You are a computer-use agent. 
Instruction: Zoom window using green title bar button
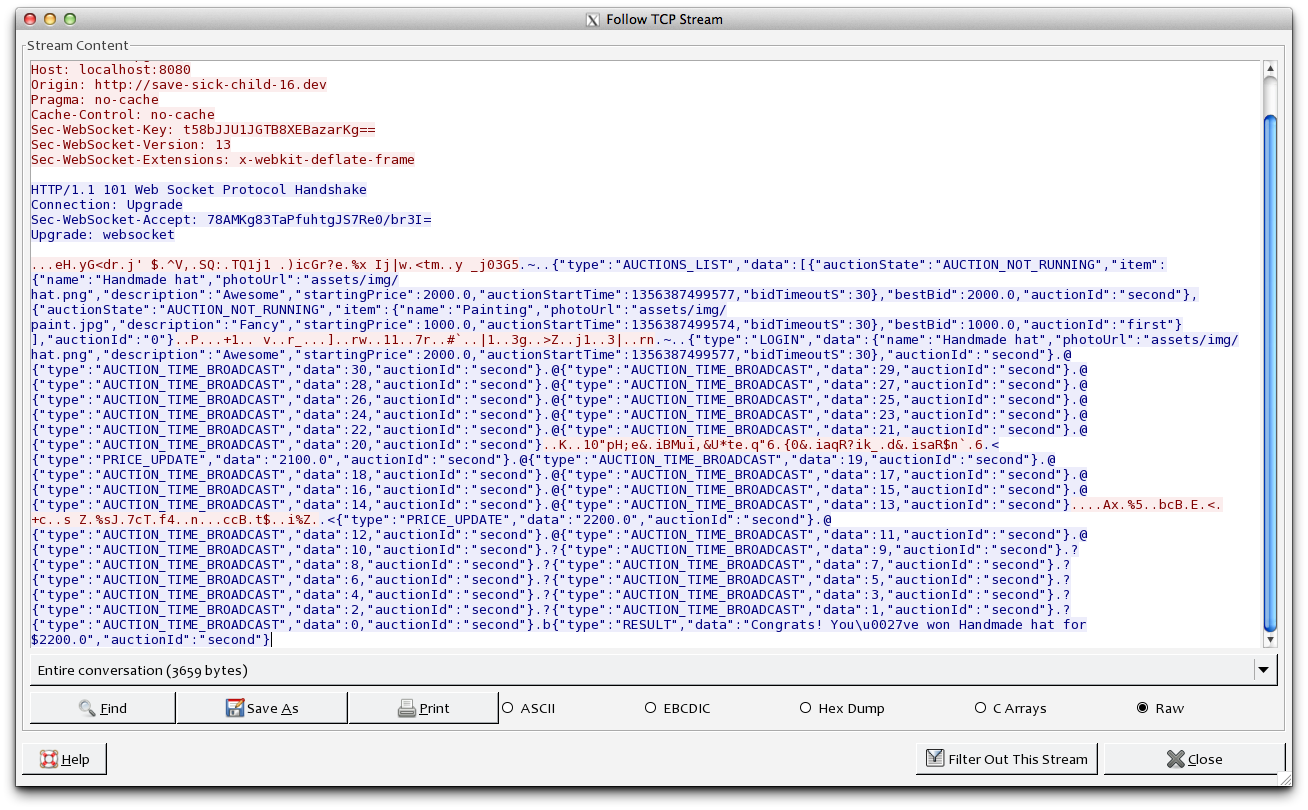(x=70, y=19)
